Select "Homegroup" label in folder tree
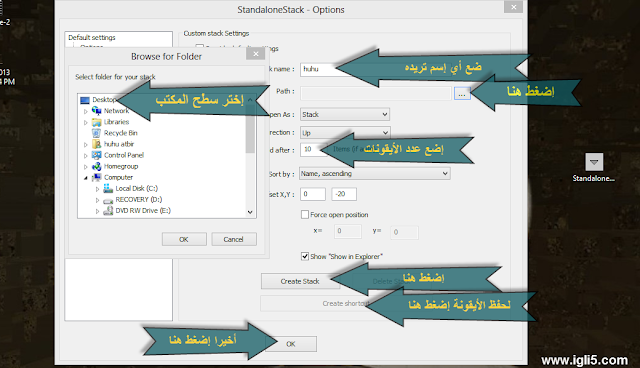The image size is (640, 368). coord(121,166)
